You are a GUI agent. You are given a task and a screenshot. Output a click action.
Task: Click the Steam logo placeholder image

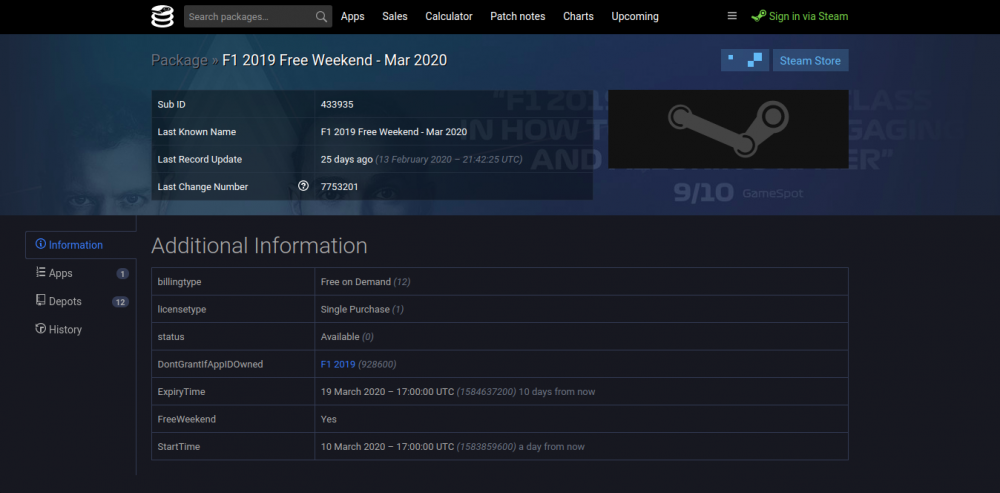pos(728,129)
